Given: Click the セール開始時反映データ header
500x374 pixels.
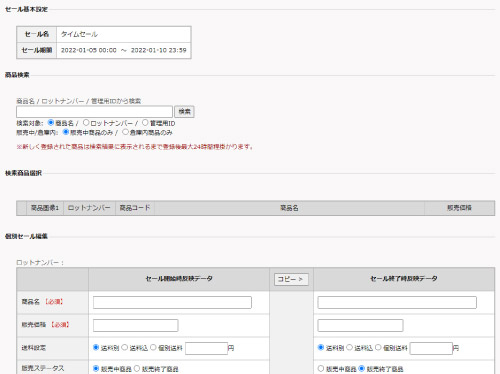Looking at the screenshot, I should click(x=179, y=279).
